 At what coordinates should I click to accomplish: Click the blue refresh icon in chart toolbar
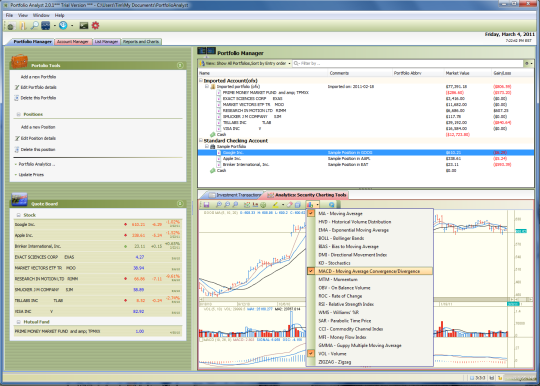point(331,205)
